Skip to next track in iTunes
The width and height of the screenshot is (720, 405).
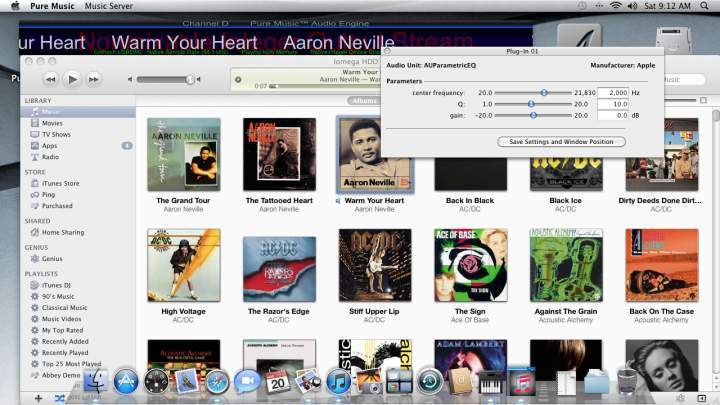click(94, 79)
